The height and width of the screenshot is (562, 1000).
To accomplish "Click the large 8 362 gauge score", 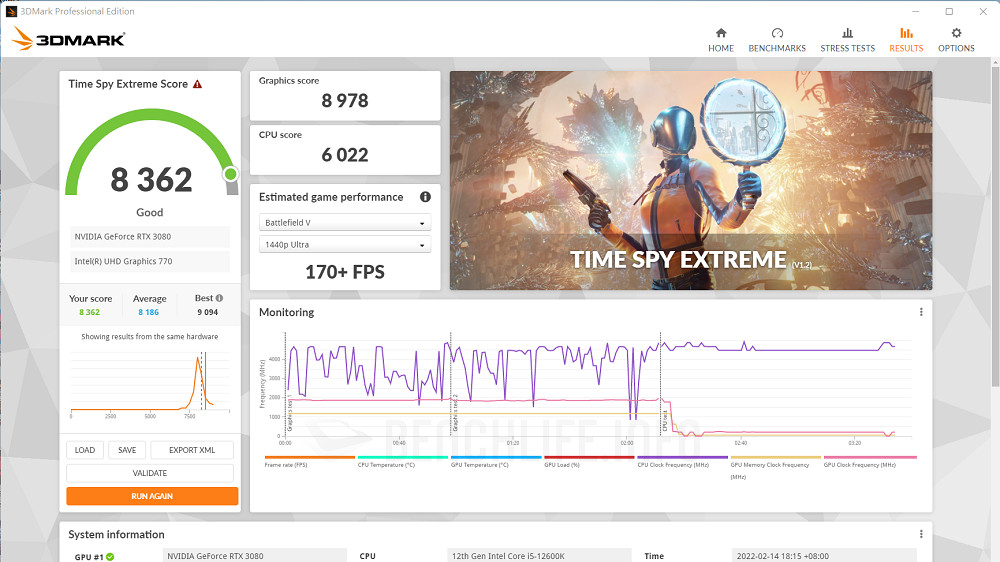I will coord(151,179).
